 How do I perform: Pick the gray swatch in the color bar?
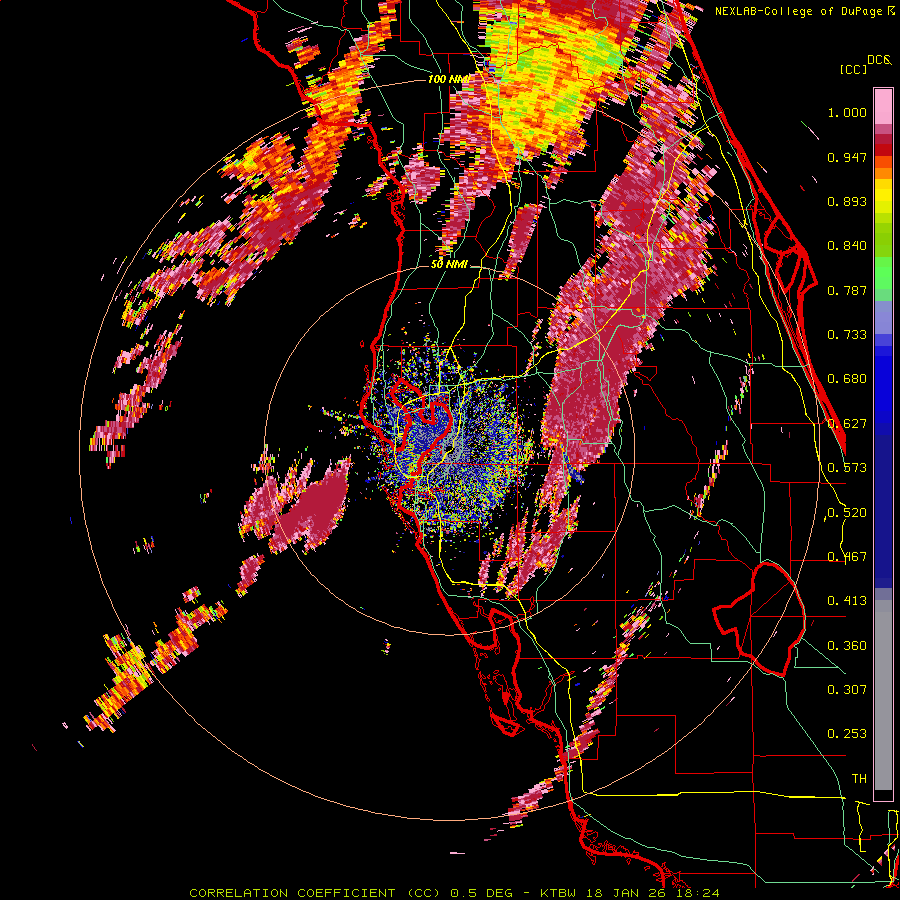pos(883,695)
